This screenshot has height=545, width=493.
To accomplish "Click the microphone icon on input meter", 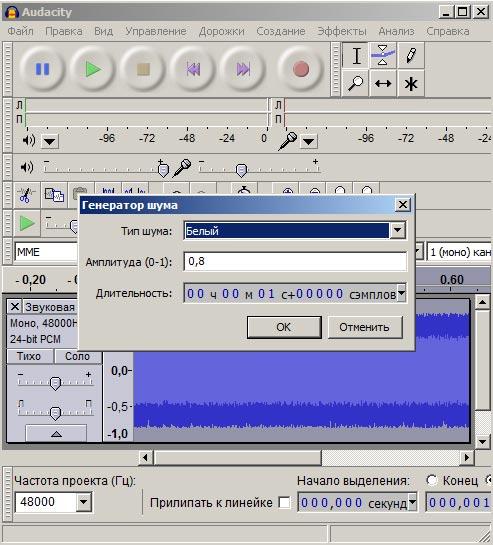I will click(x=288, y=141).
